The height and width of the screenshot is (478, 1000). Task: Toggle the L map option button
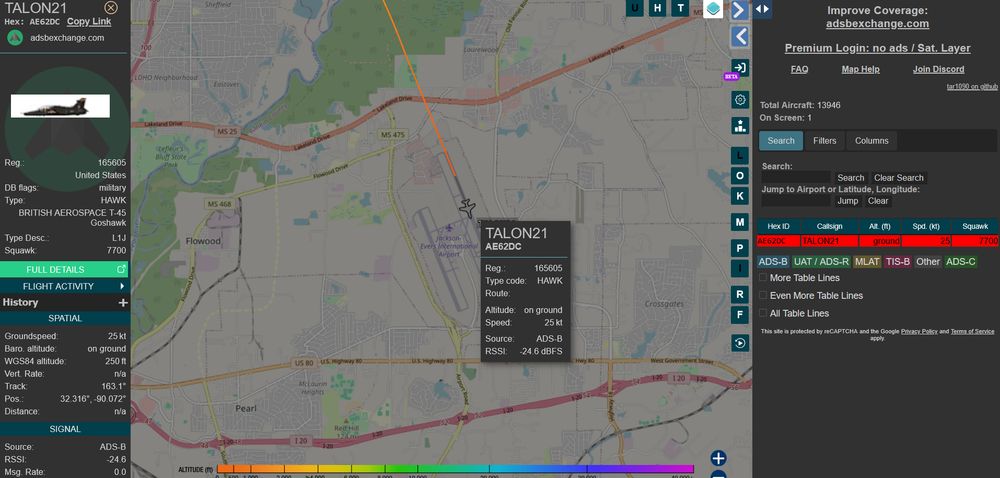(x=740, y=155)
